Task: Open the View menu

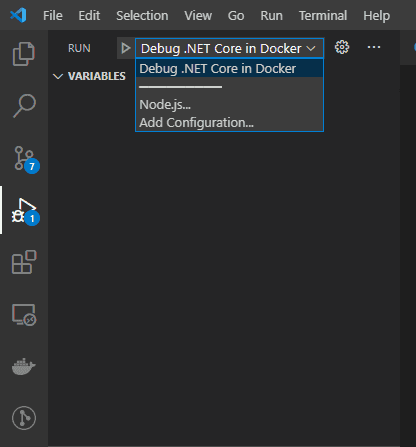Action: (x=198, y=16)
